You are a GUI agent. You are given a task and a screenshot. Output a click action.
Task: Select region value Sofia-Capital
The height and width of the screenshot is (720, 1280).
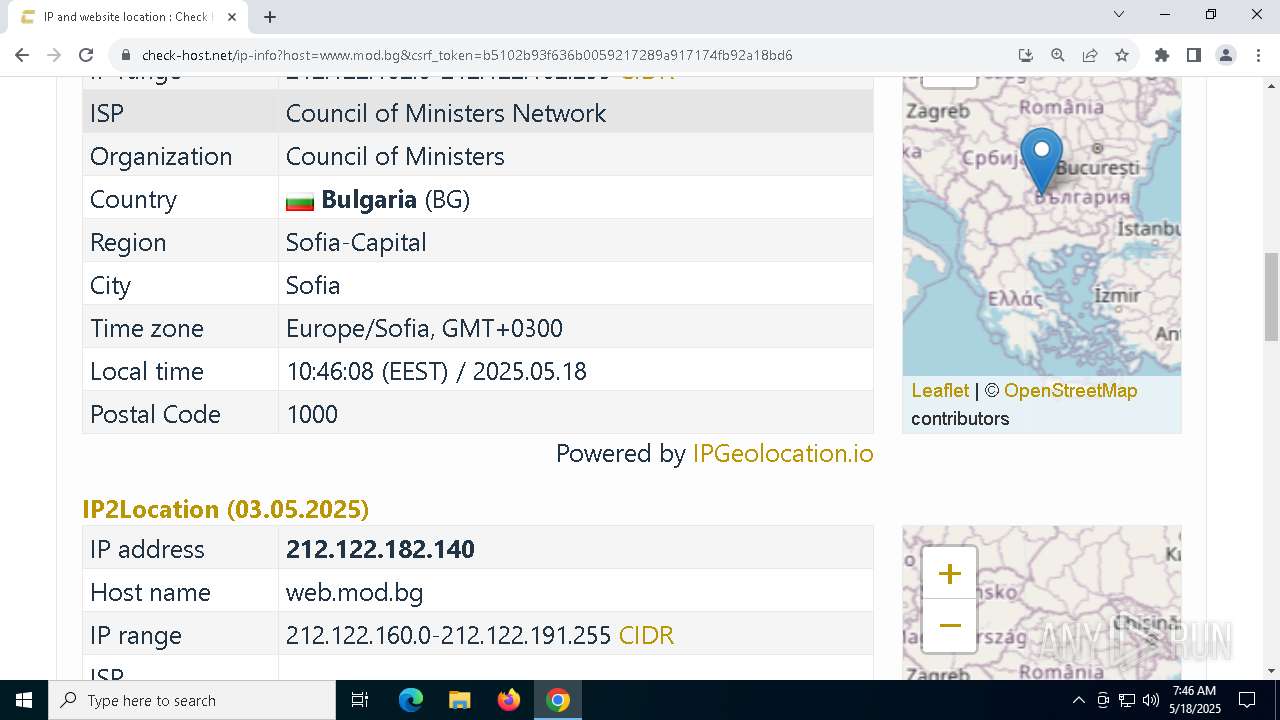356,242
